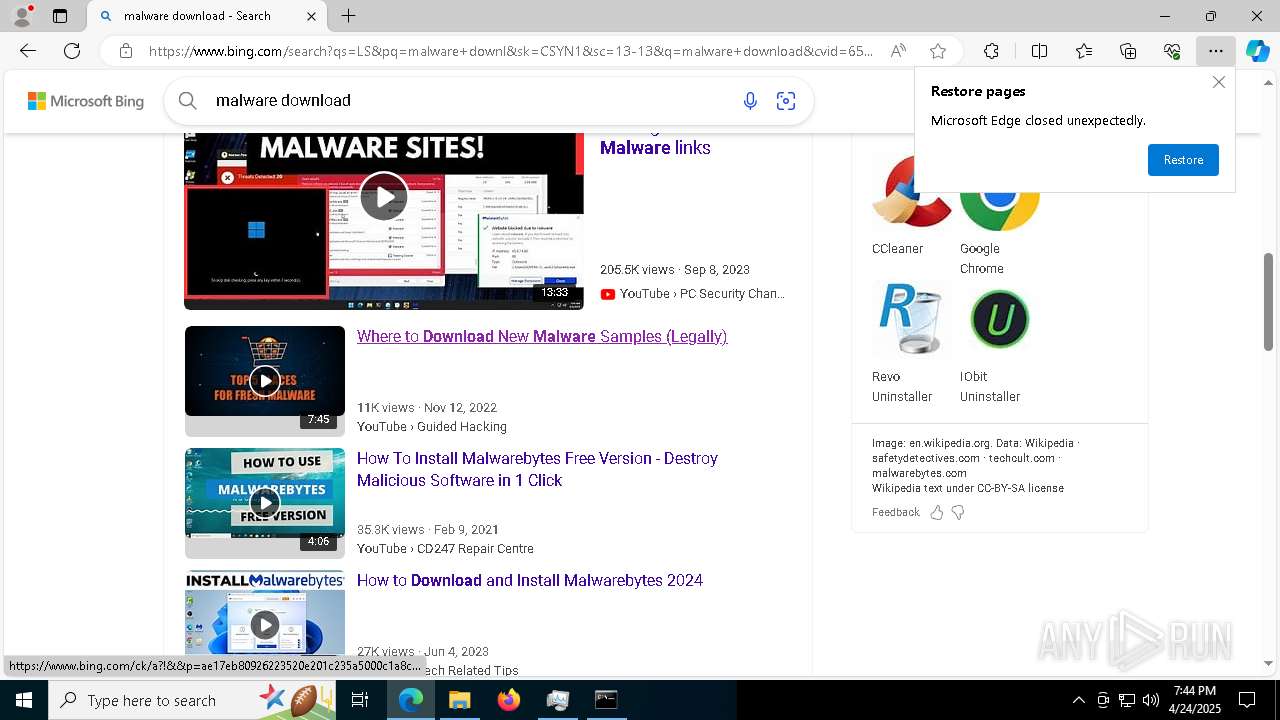Open File Explorer from taskbar
1280x720 pixels.
(459, 700)
